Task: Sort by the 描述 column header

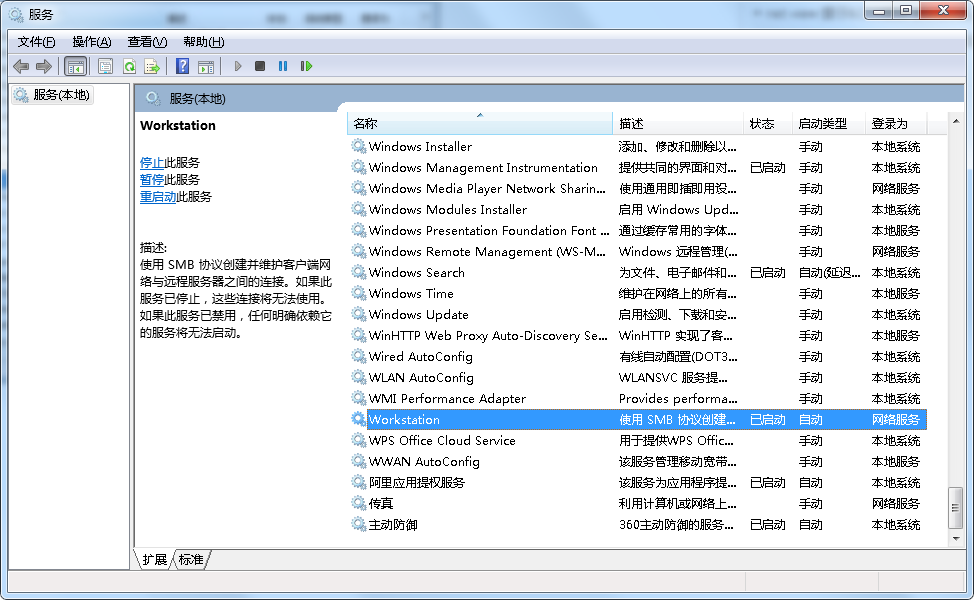Action: [x=678, y=124]
